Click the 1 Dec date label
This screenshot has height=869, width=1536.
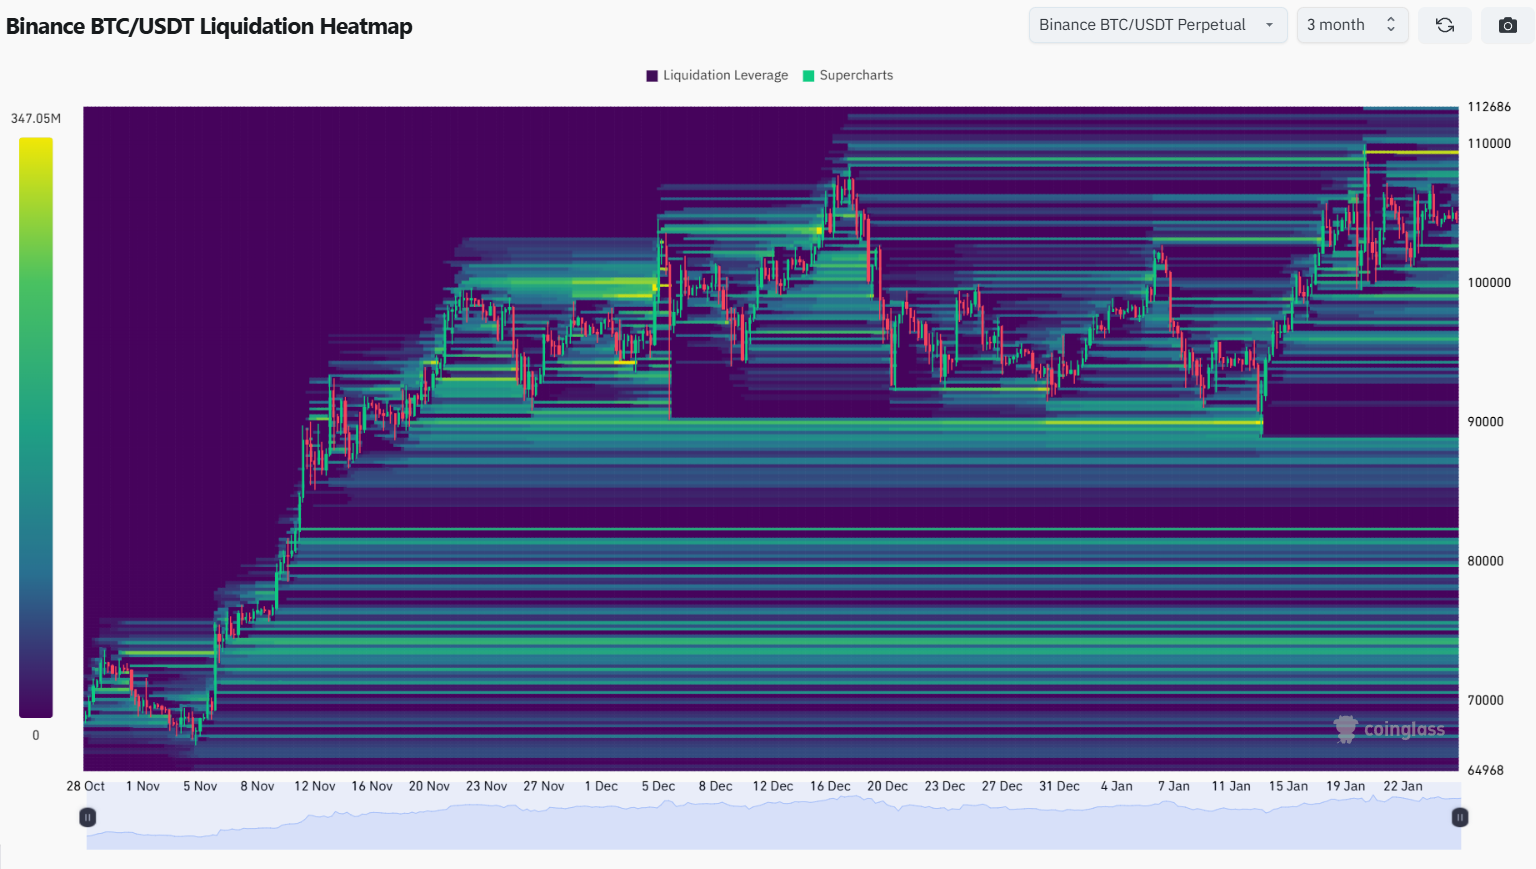(x=601, y=786)
